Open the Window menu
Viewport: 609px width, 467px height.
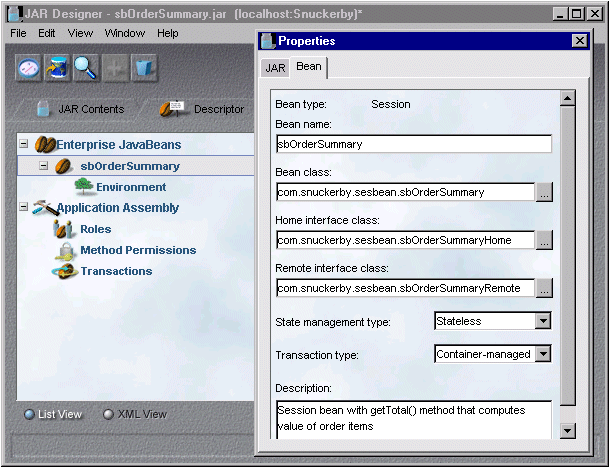(x=125, y=33)
